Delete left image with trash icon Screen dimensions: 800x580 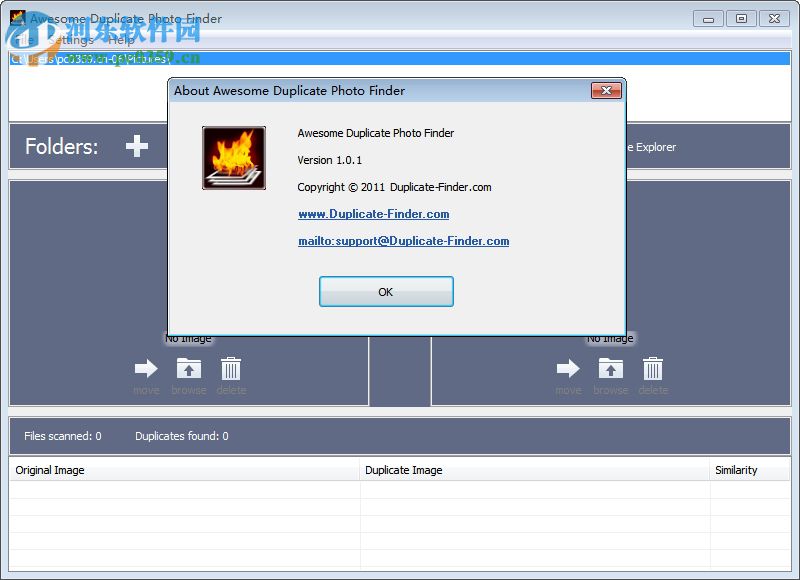click(x=231, y=369)
